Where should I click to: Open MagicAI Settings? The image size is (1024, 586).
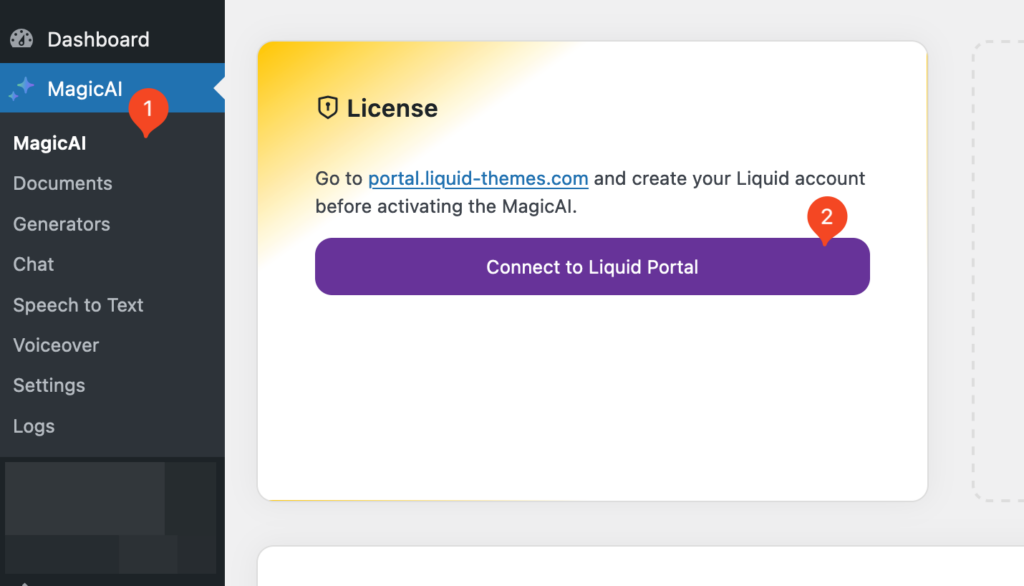pyautogui.click(x=49, y=385)
